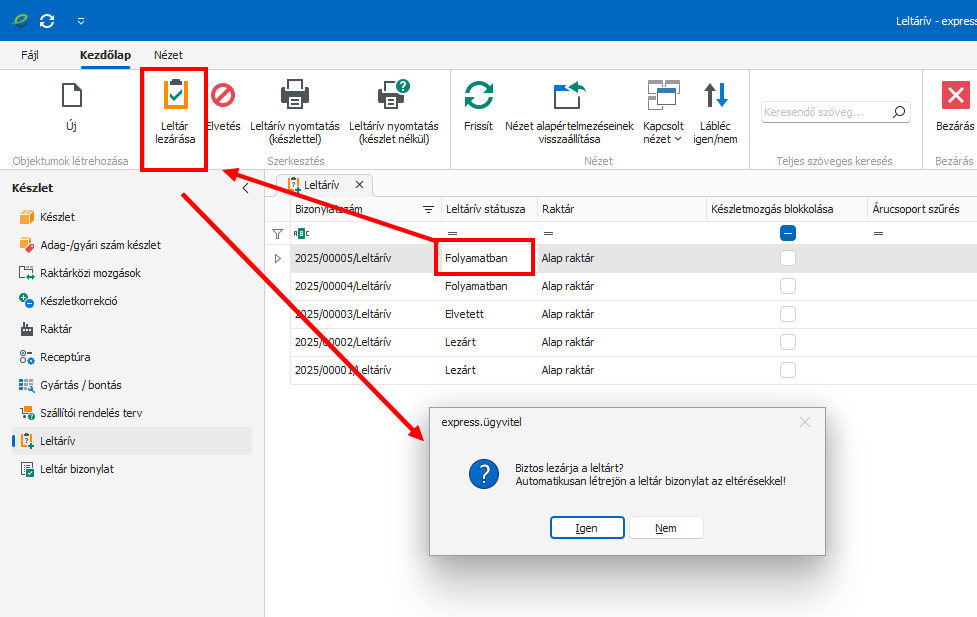The width and height of the screenshot is (977, 617).
Task: Open the Fájl menu
Action: pyautogui.click(x=30, y=55)
